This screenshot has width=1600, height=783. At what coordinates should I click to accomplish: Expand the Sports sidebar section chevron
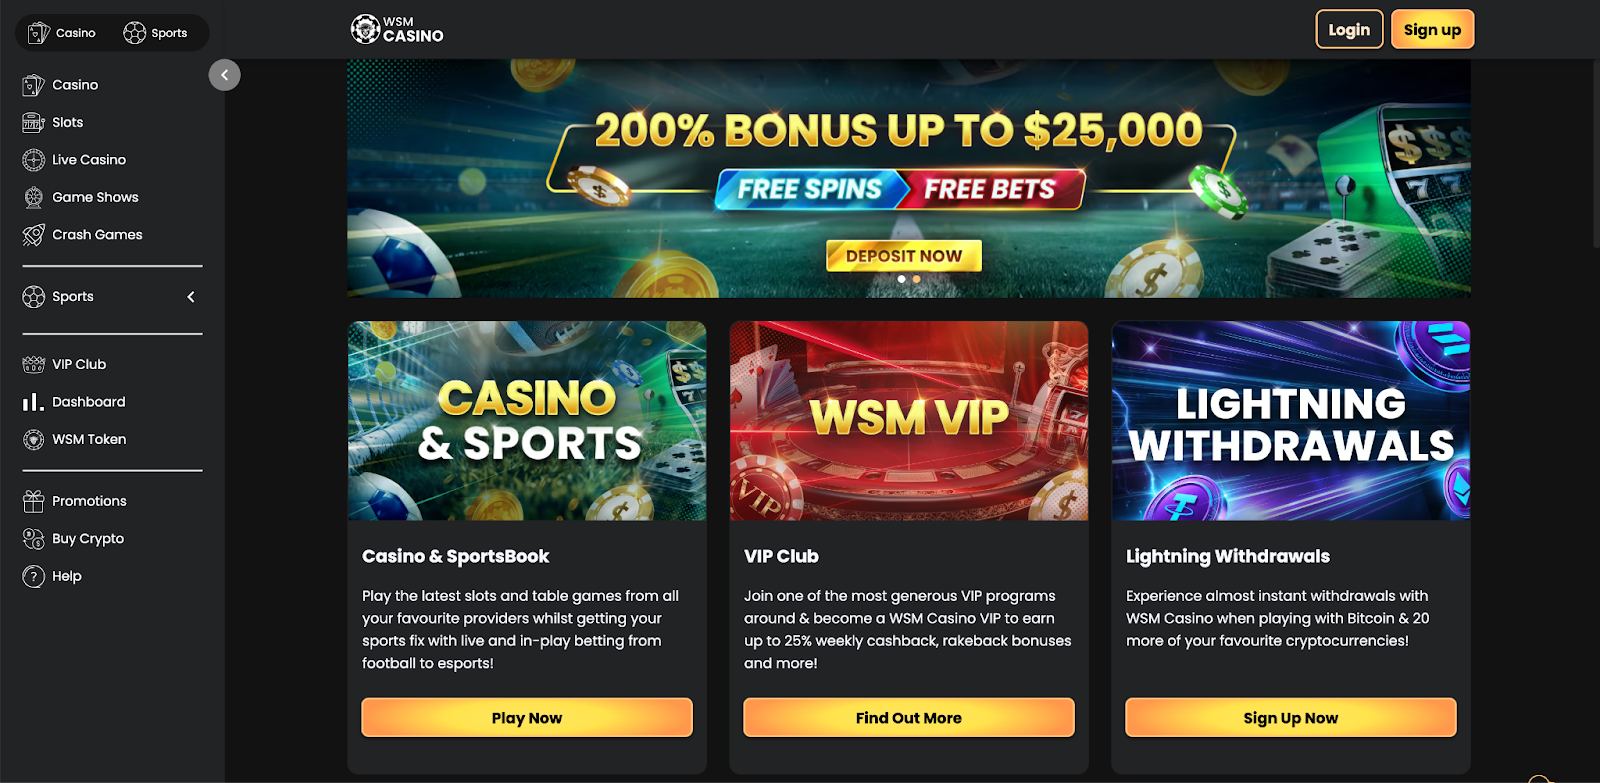click(191, 297)
